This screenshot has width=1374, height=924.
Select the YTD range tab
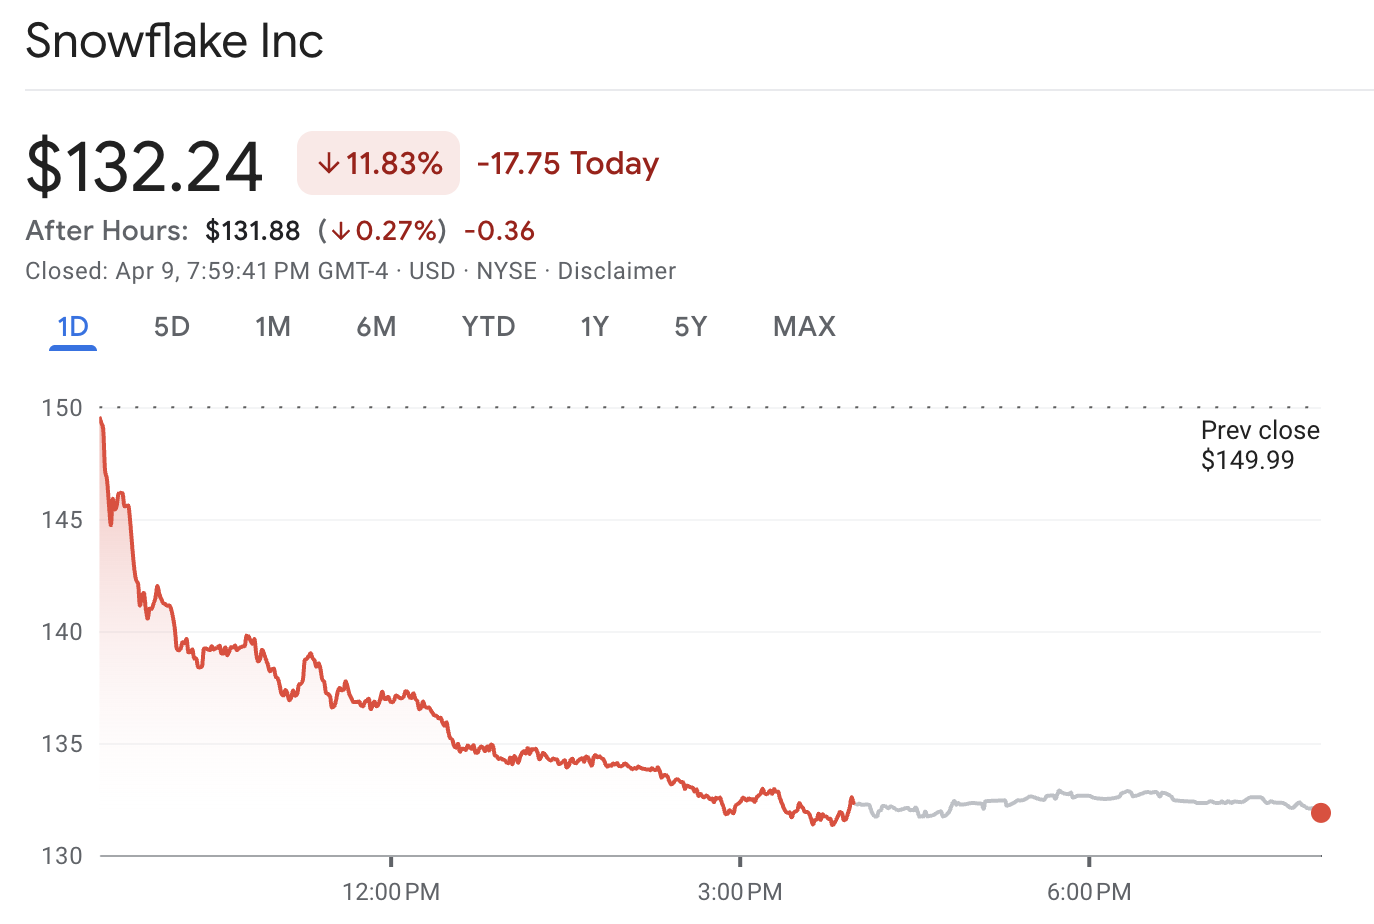488,327
